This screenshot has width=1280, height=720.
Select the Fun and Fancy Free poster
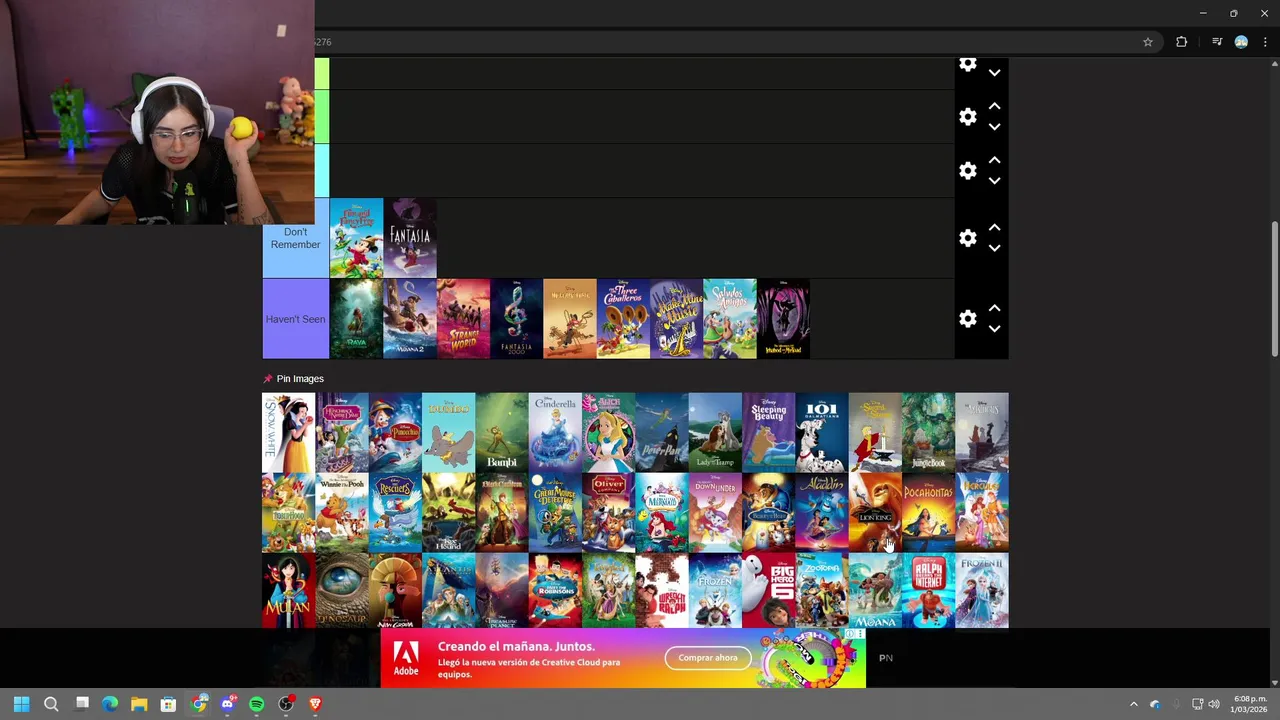pos(356,238)
